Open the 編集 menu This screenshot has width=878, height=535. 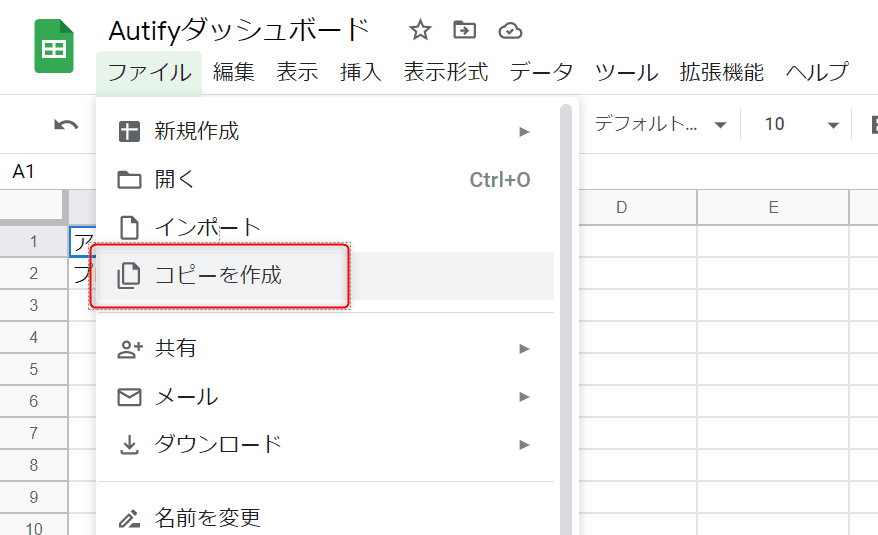[x=234, y=73]
